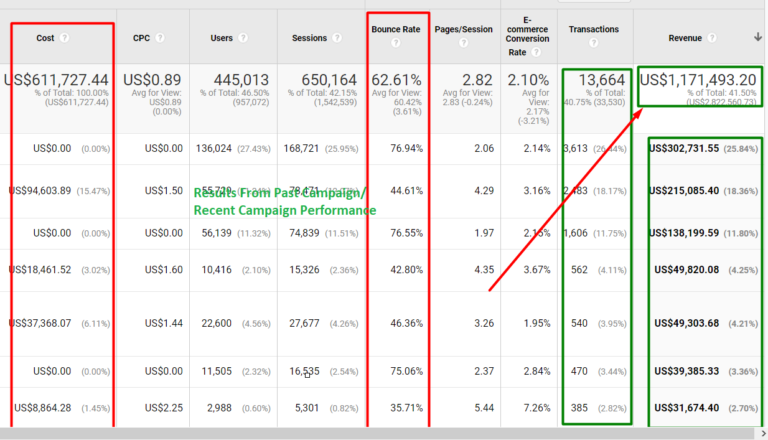Open the Revenue column help icon

[x=712, y=38]
